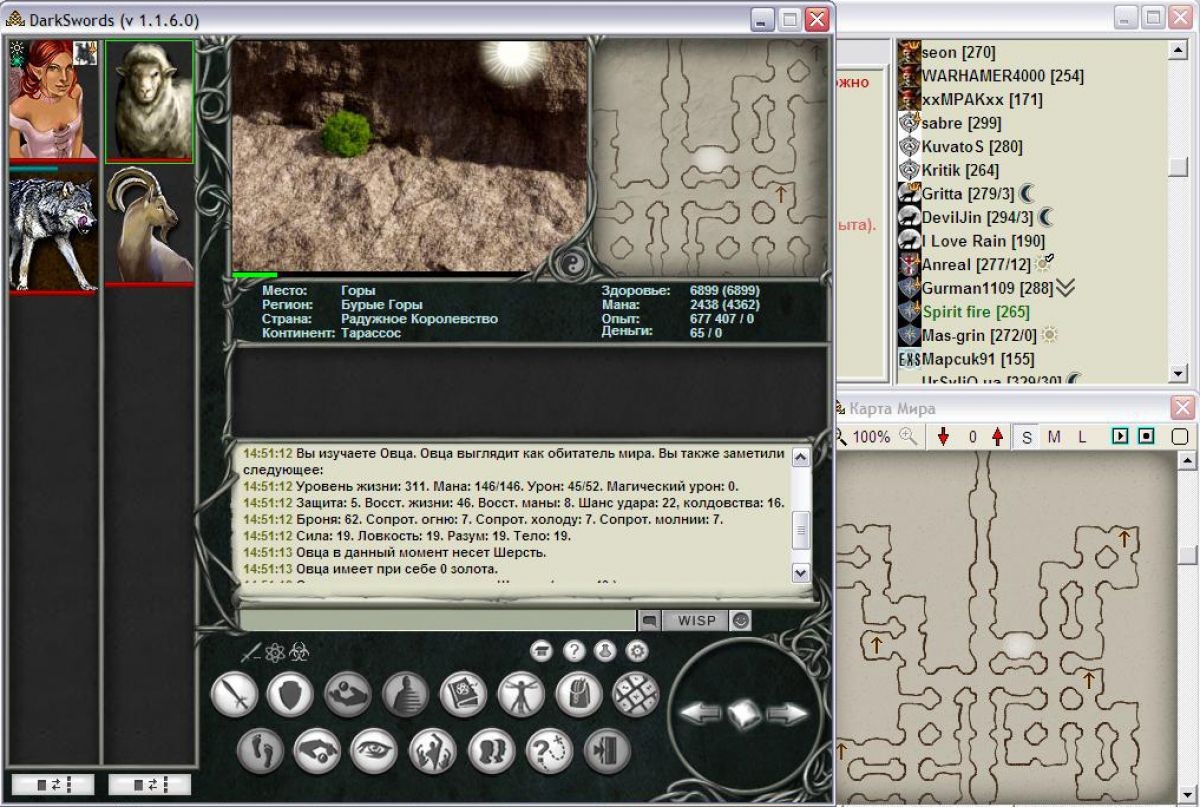The image size is (1200, 807).
Task: Click player list scrollbar up arrow
Action: [x=1180, y=49]
